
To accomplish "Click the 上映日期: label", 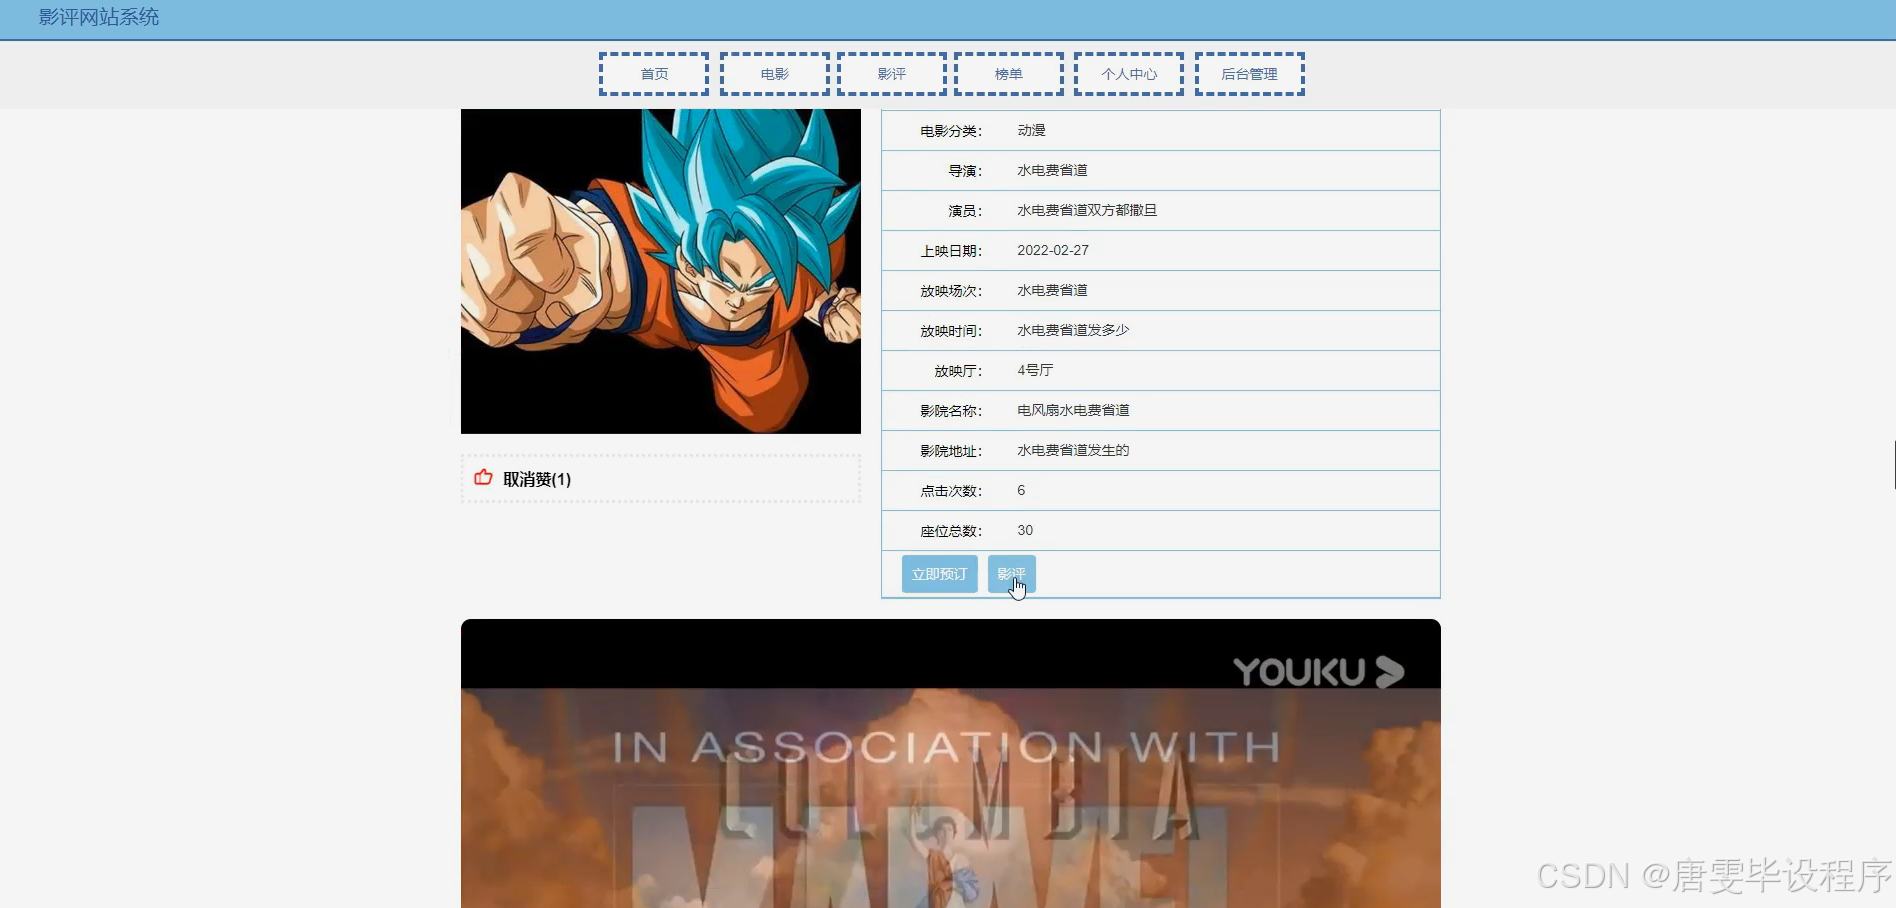I will (x=951, y=251).
